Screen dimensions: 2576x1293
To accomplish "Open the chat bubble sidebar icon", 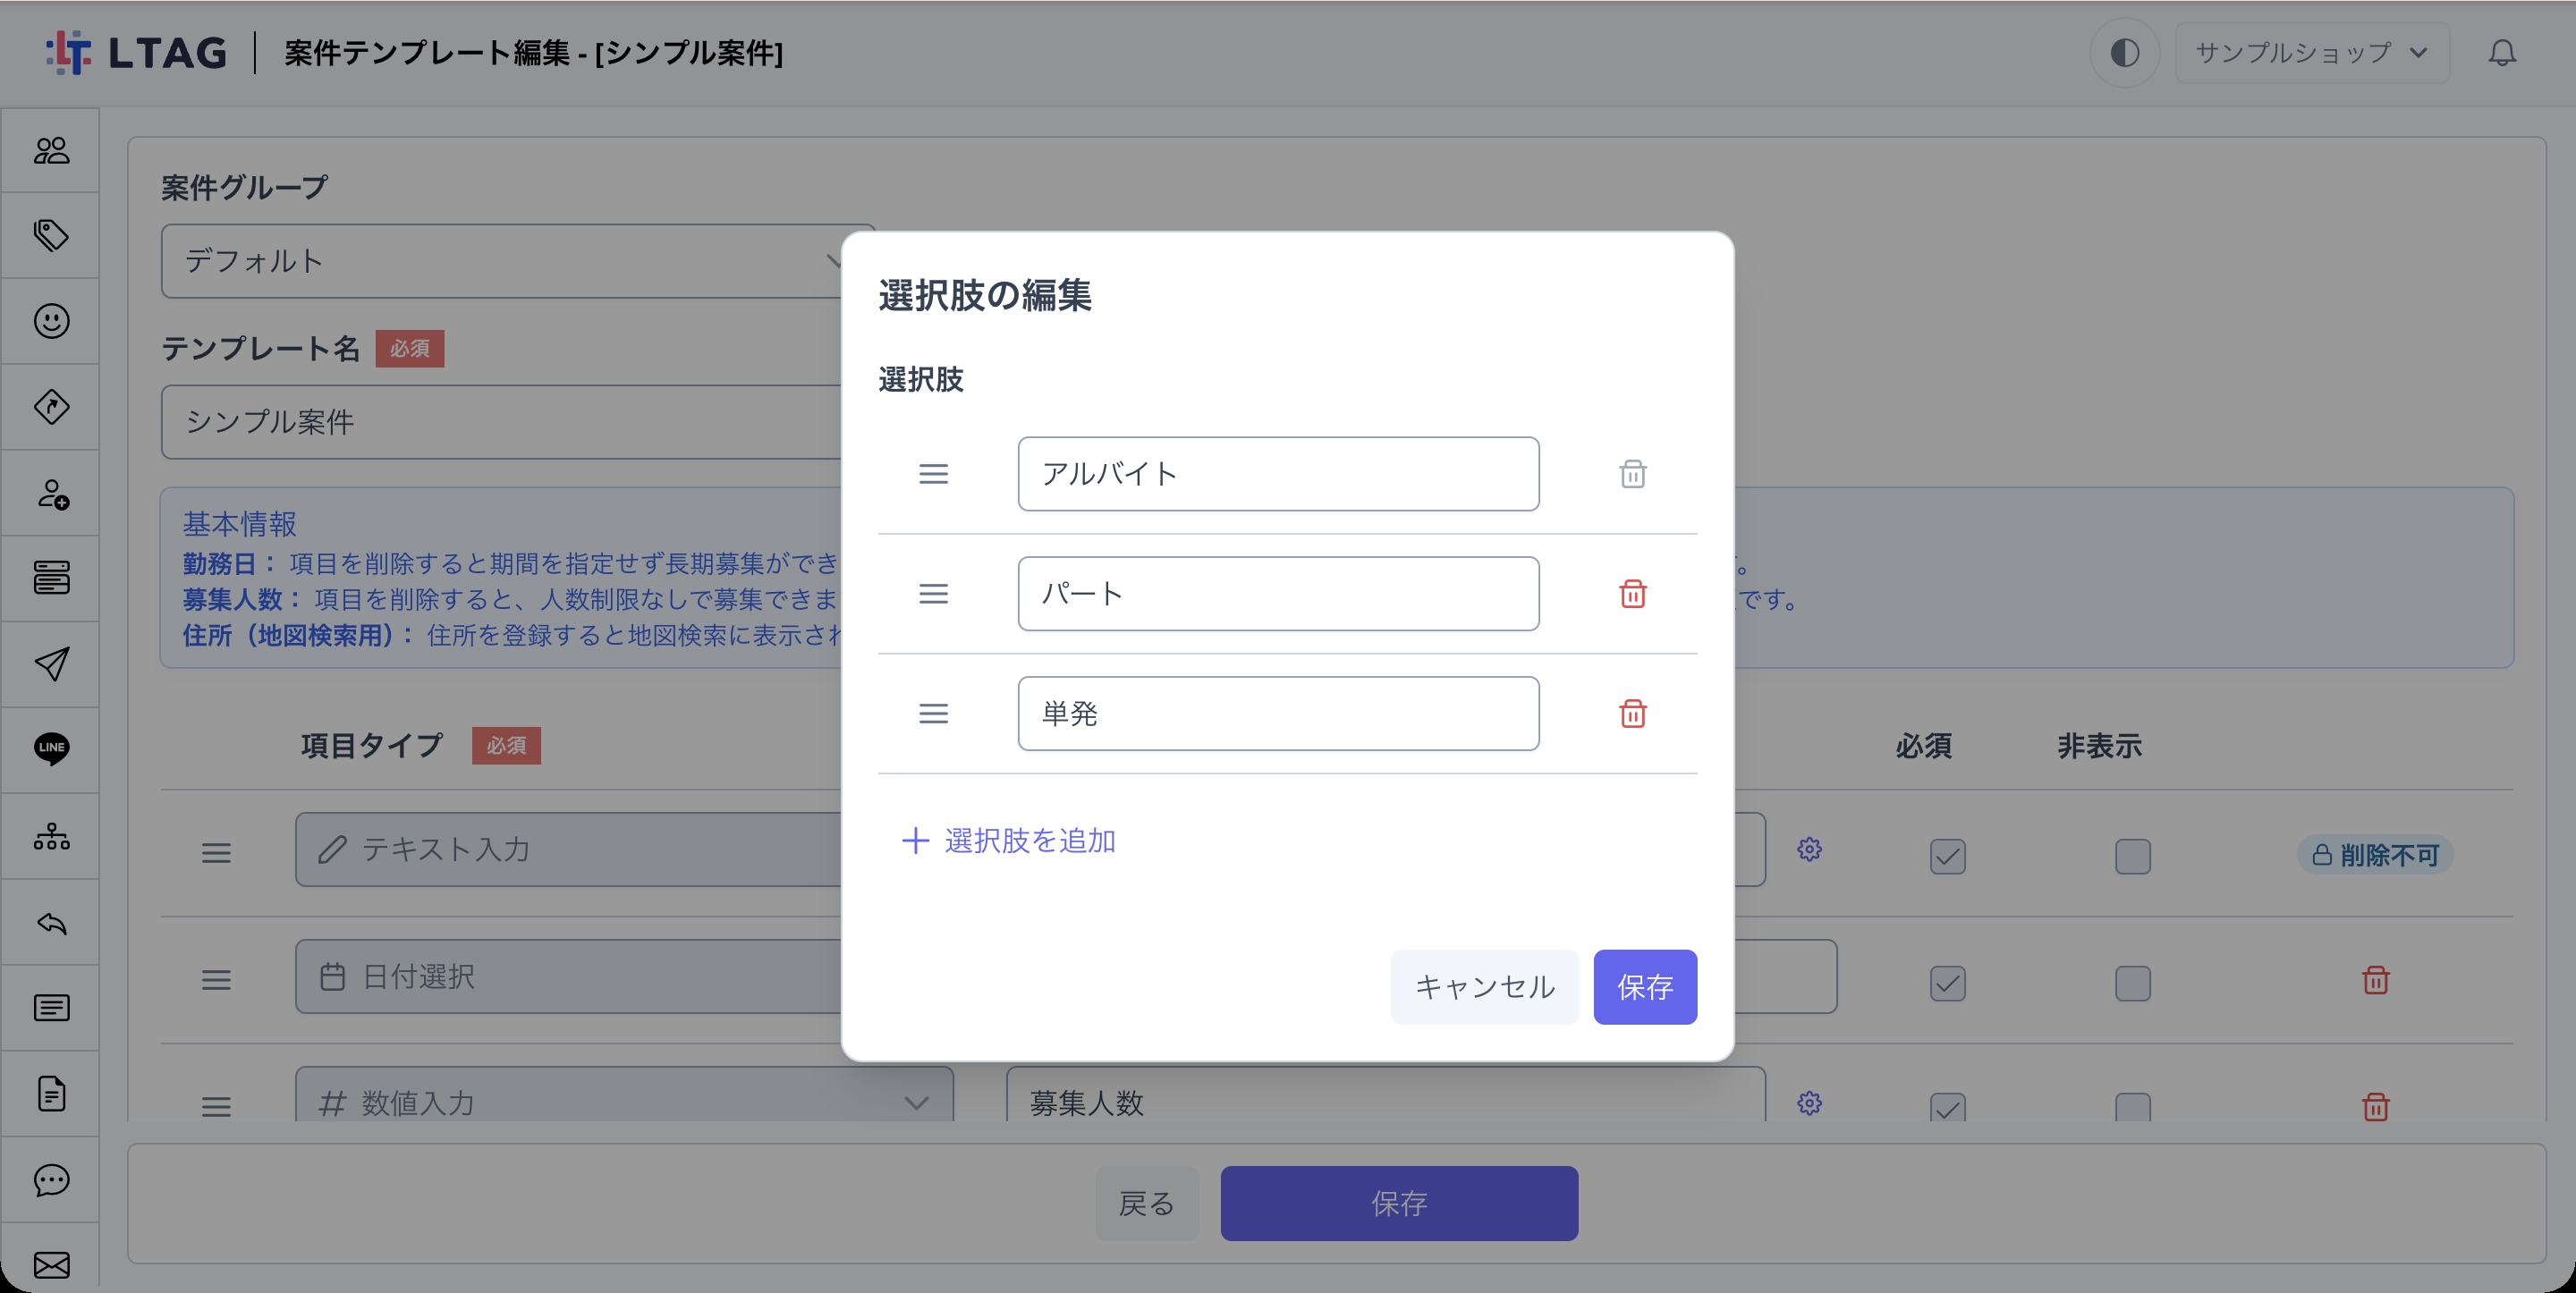I will (x=51, y=1180).
